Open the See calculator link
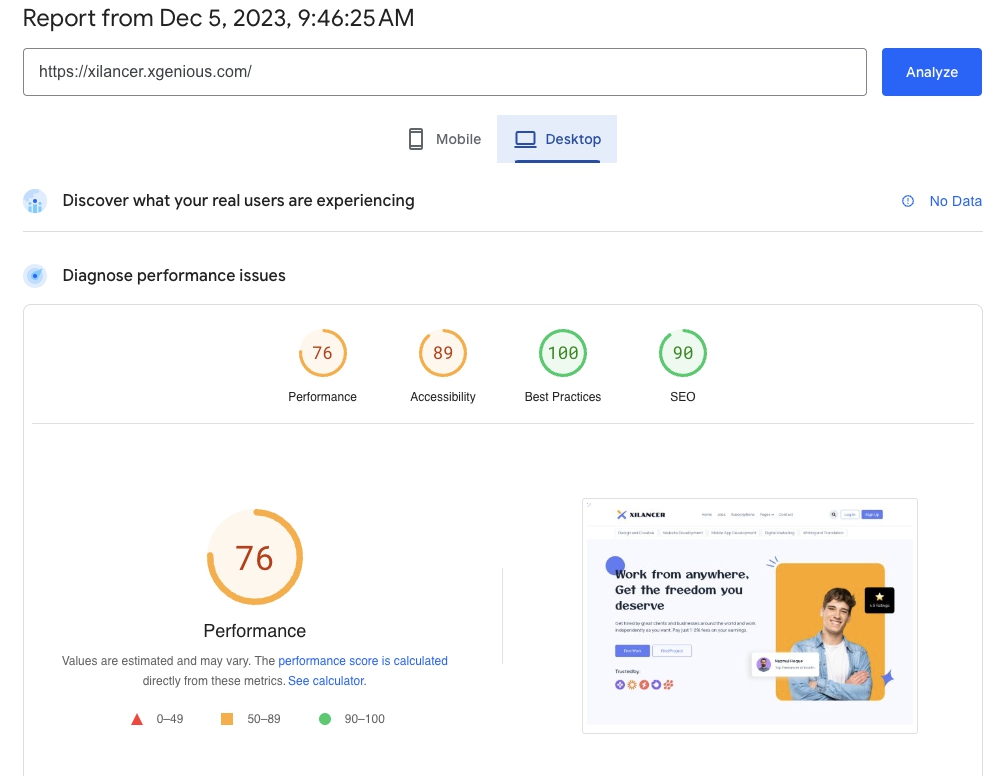The width and height of the screenshot is (1002, 776). [326, 681]
